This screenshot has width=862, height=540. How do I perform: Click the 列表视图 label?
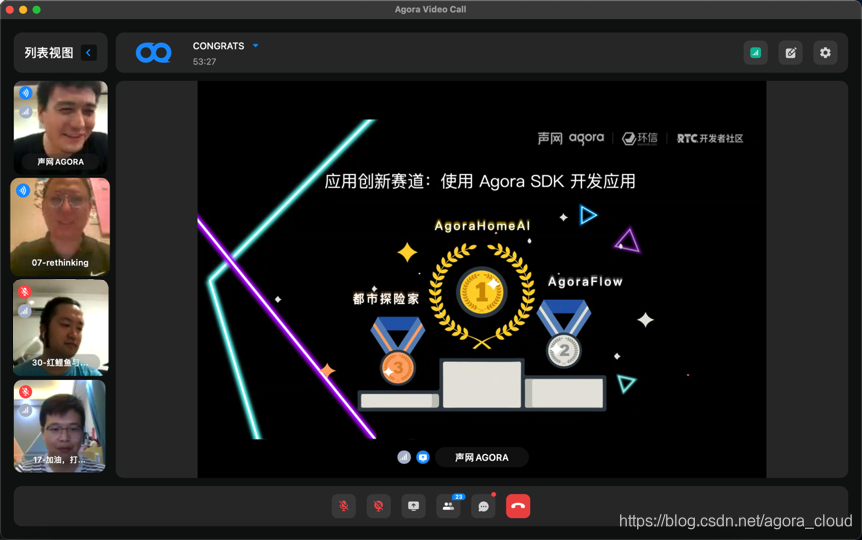(49, 53)
